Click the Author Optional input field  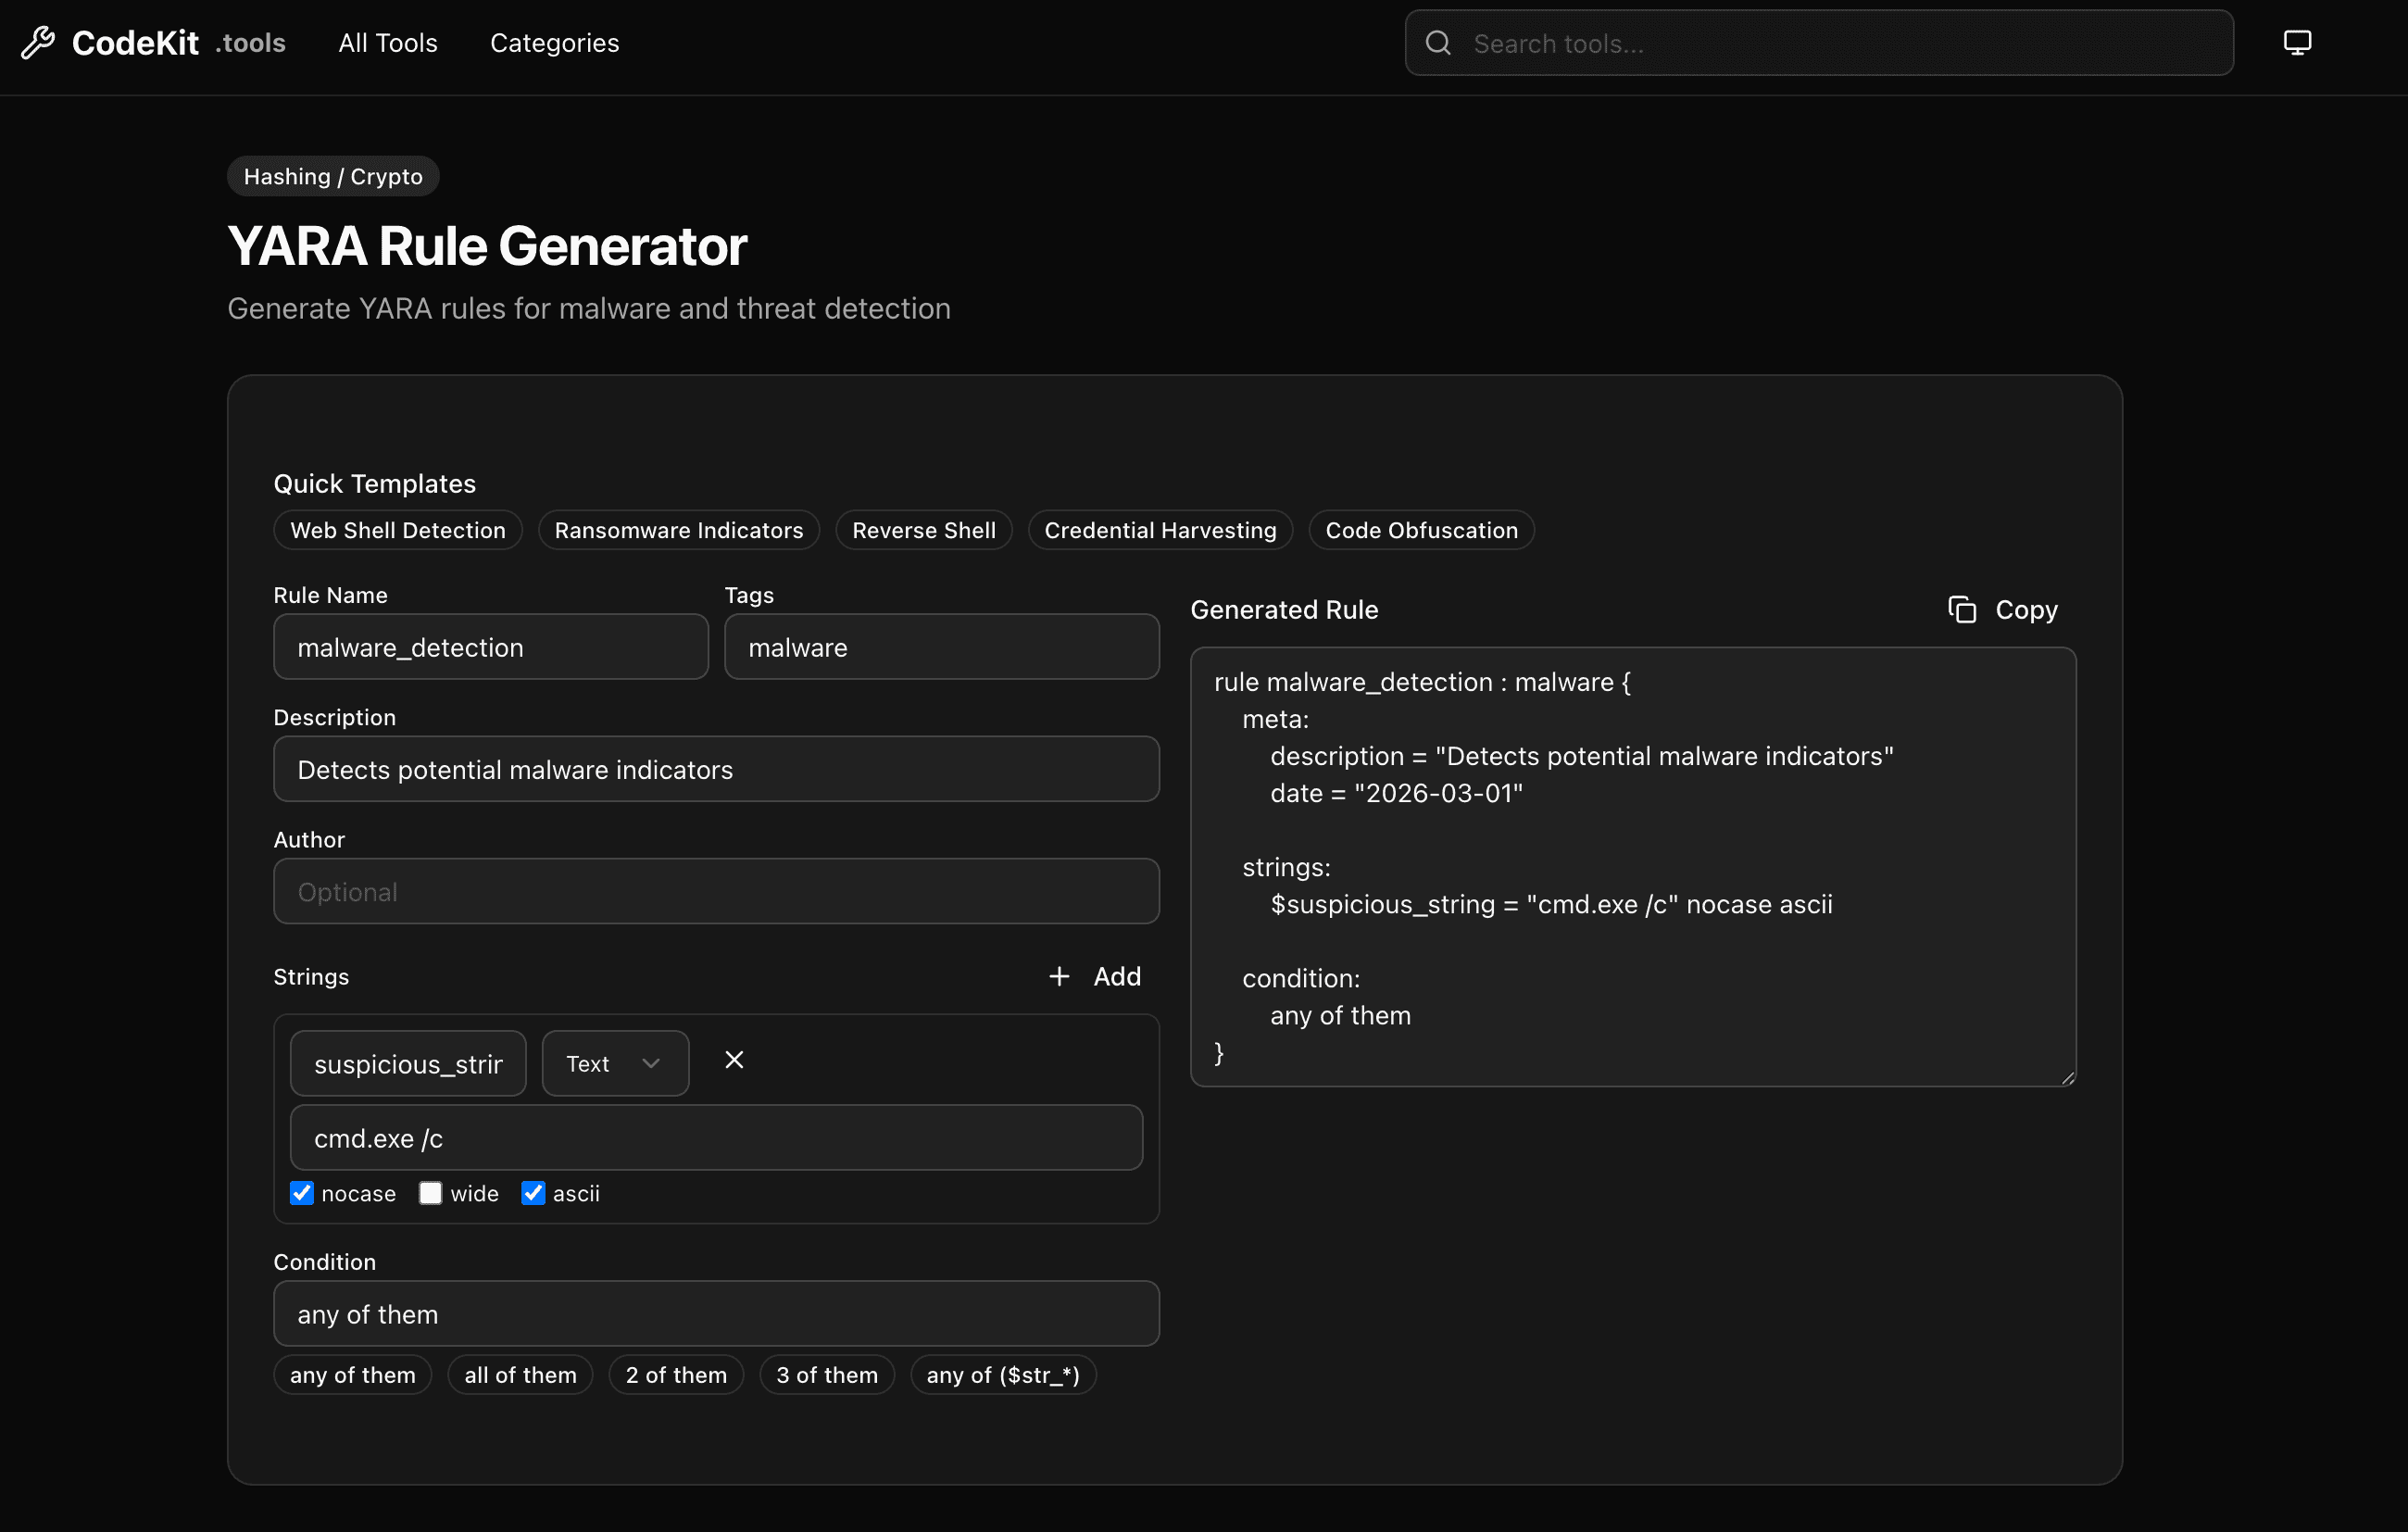coord(716,891)
